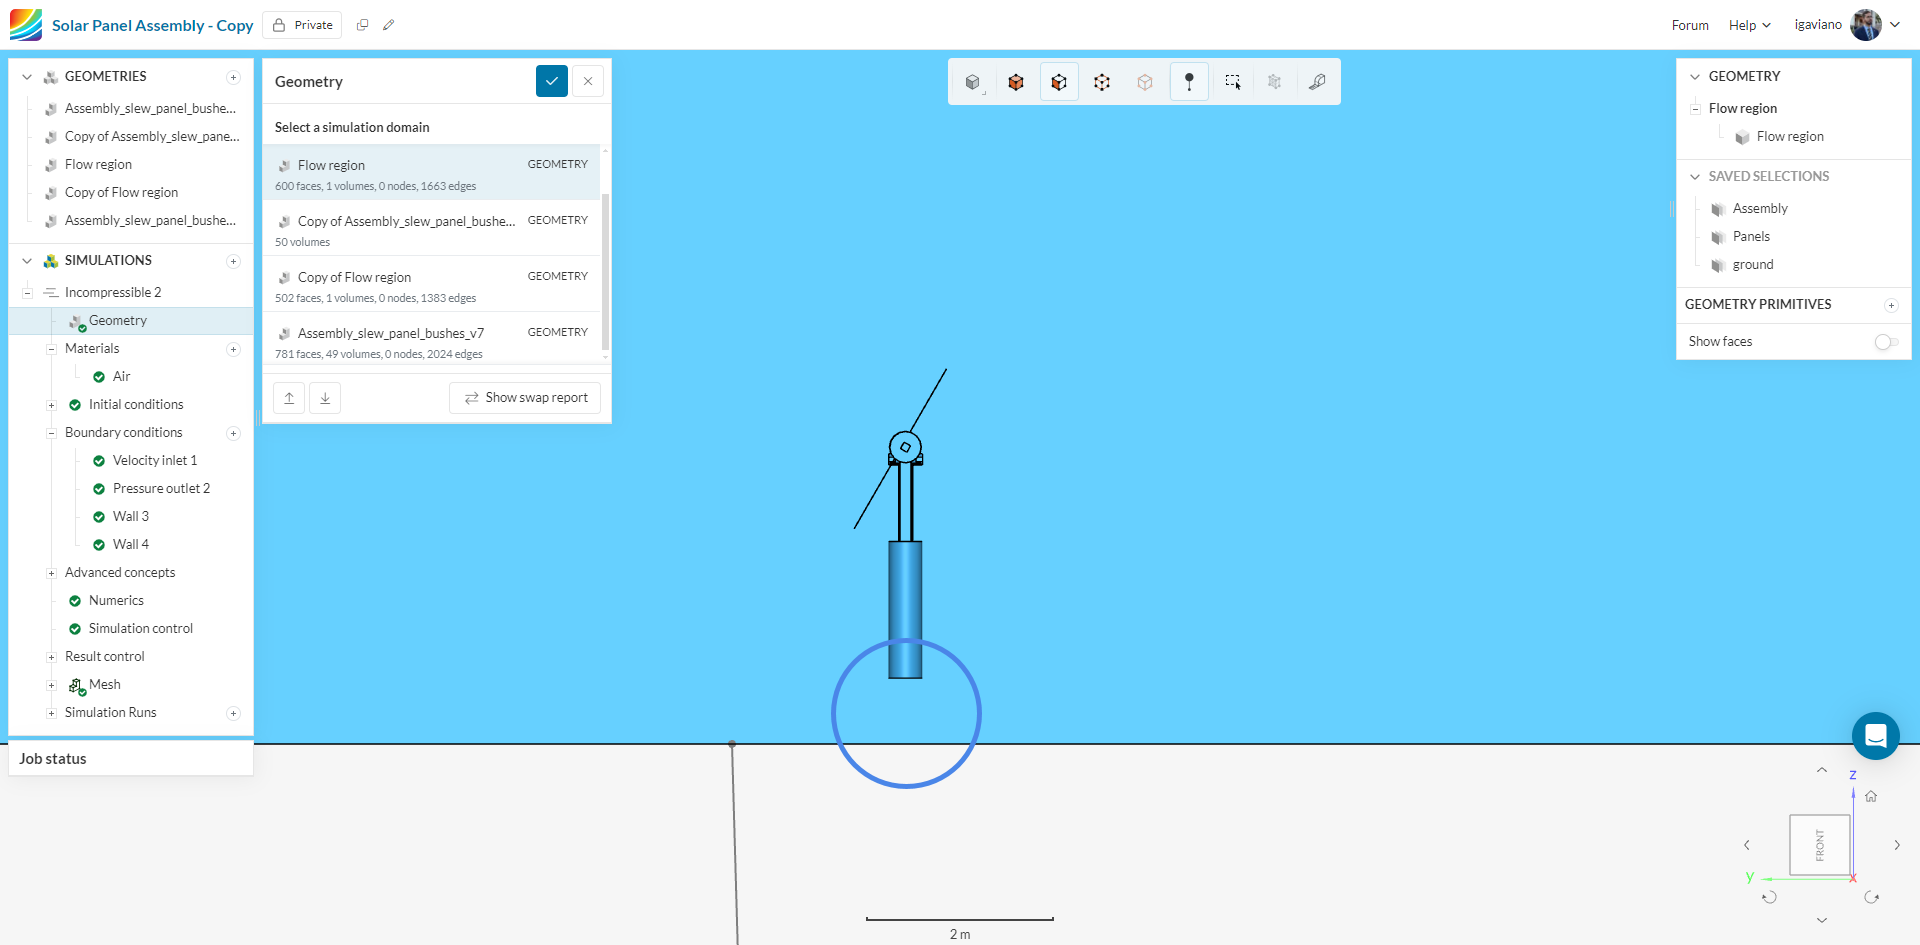The height and width of the screenshot is (945, 1920).
Task: Select the Air material
Action: click(121, 377)
